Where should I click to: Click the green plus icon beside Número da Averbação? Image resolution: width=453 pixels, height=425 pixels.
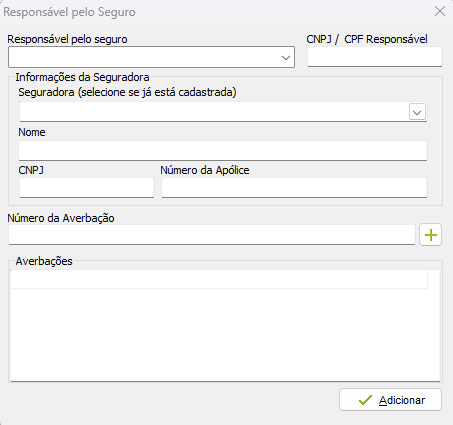click(x=430, y=235)
